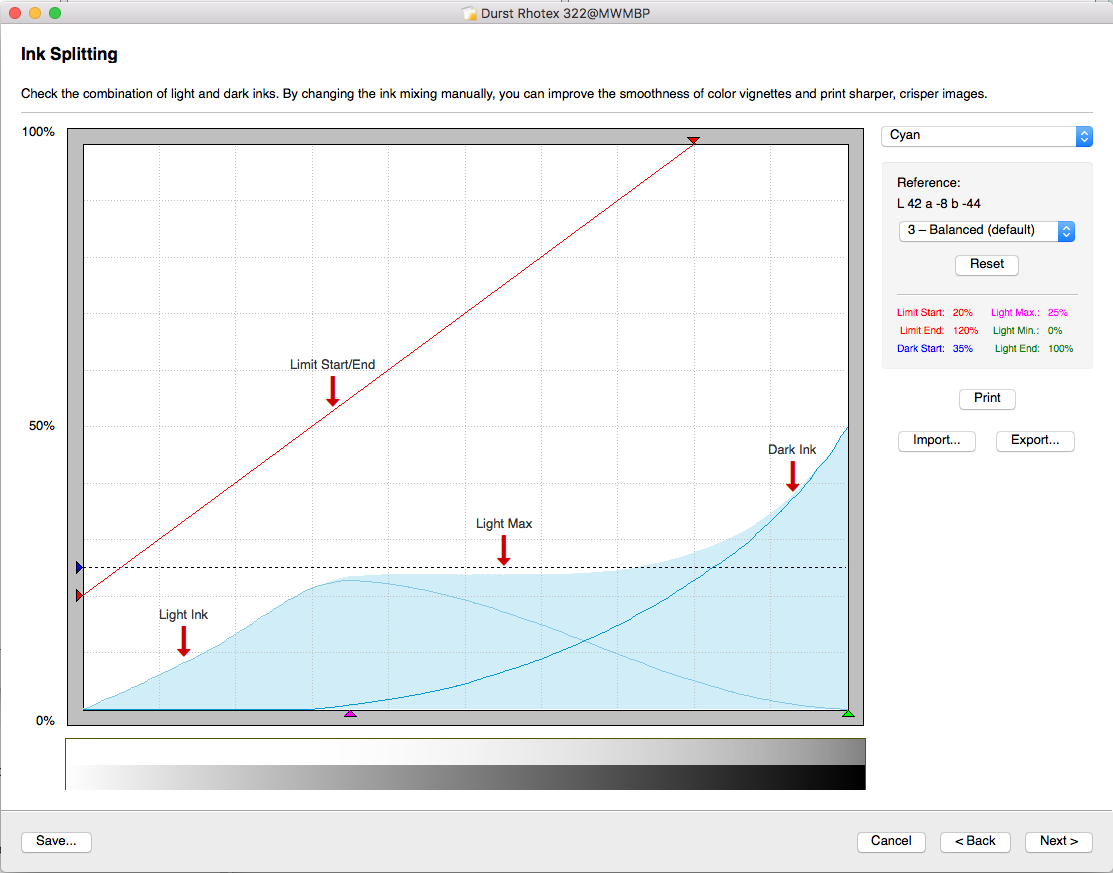Click the Print button

pyautogui.click(x=987, y=398)
